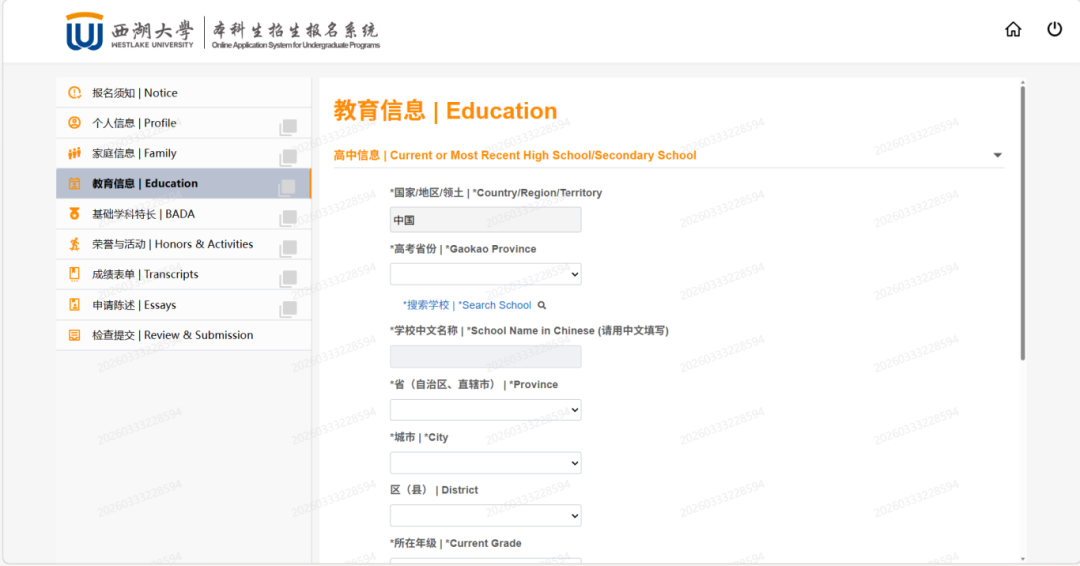Open the Notice menu item
This screenshot has width=1080, height=566.
pos(184,92)
